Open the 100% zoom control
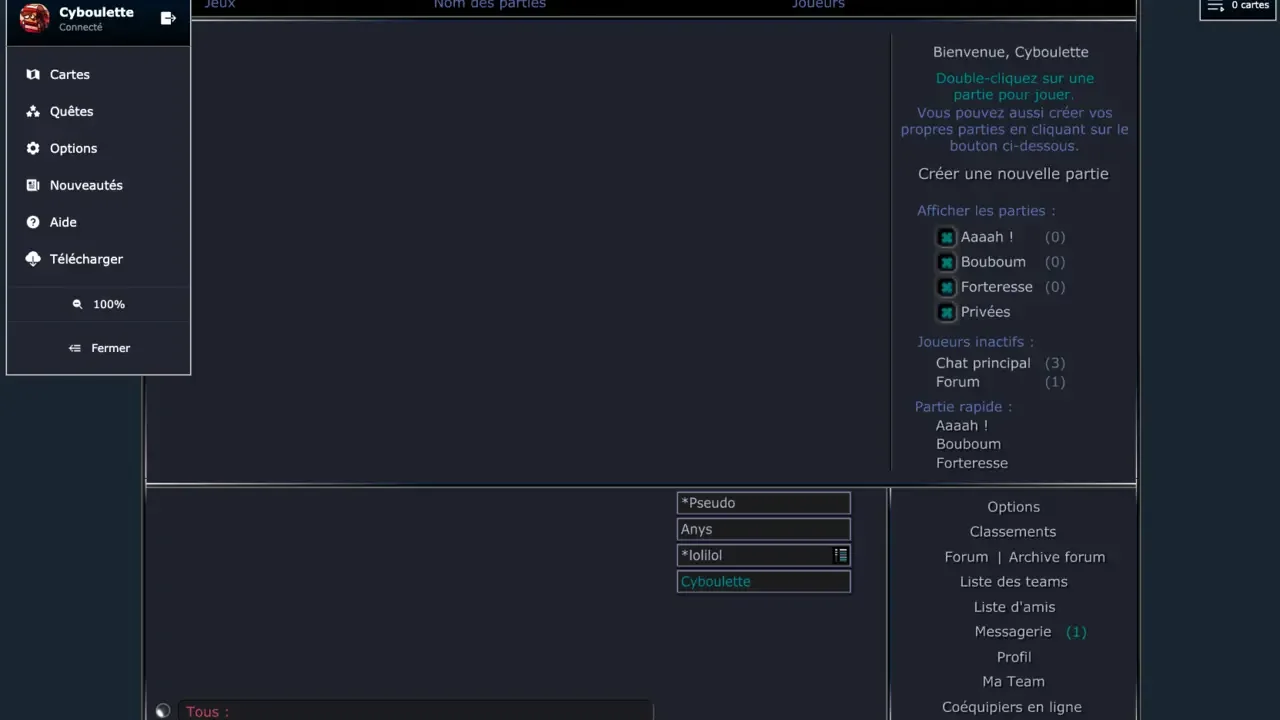Viewport: 1280px width, 720px height. 98,304
